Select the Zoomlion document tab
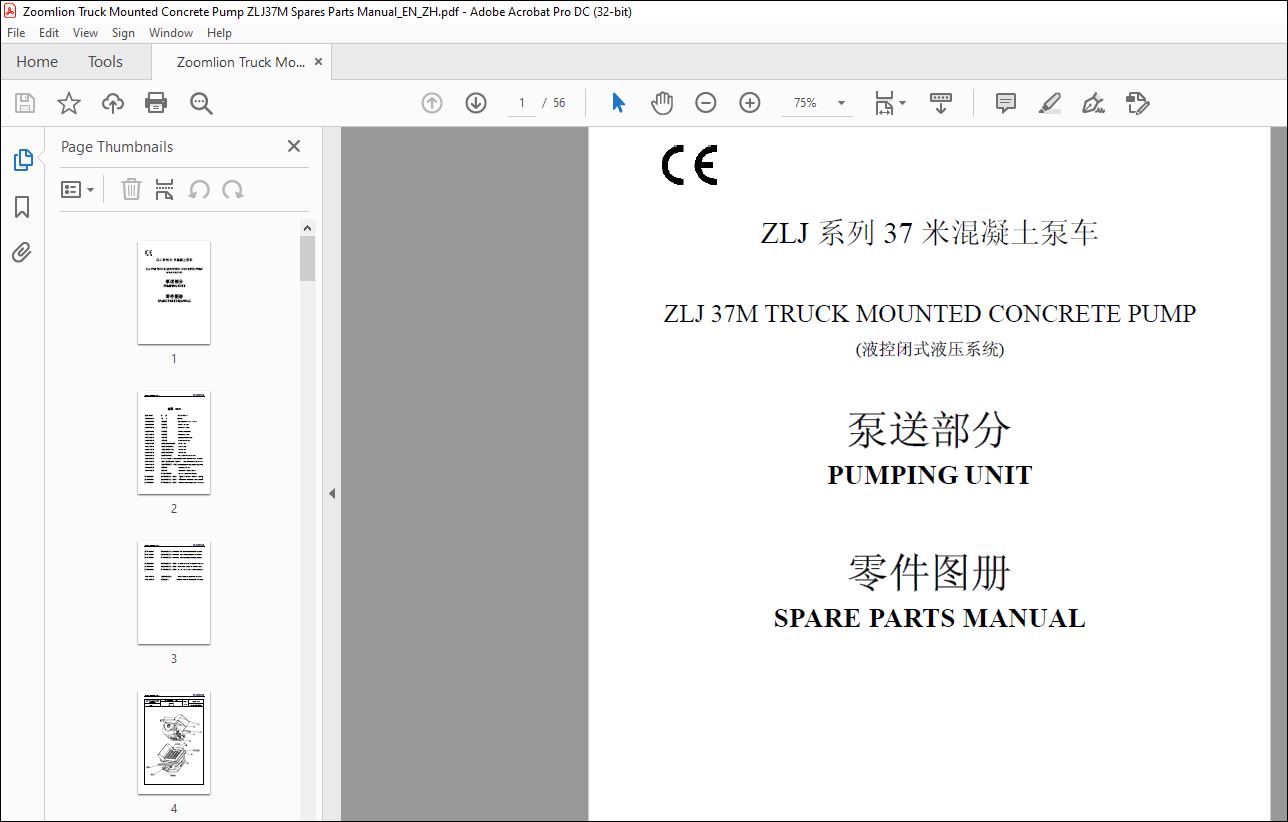The width and height of the screenshot is (1288, 822). [x=241, y=62]
